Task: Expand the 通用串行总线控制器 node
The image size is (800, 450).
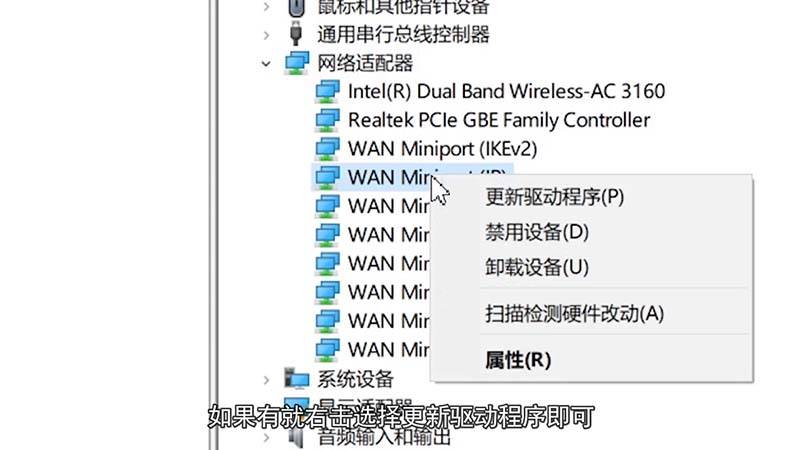Action: [266, 35]
